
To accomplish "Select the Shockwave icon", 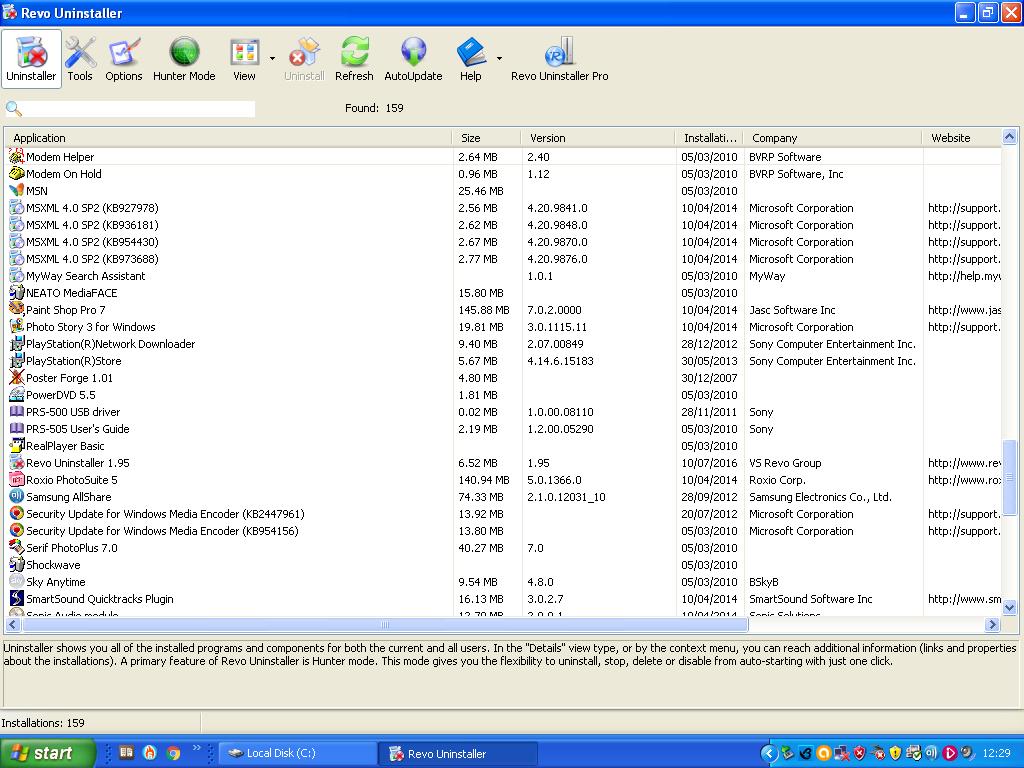I will coord(16,564).
